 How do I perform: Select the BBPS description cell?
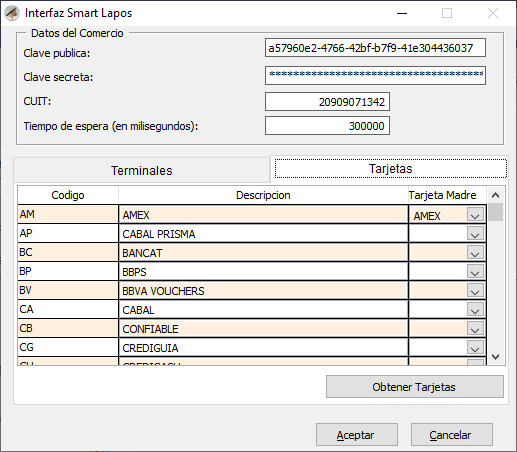263,272
